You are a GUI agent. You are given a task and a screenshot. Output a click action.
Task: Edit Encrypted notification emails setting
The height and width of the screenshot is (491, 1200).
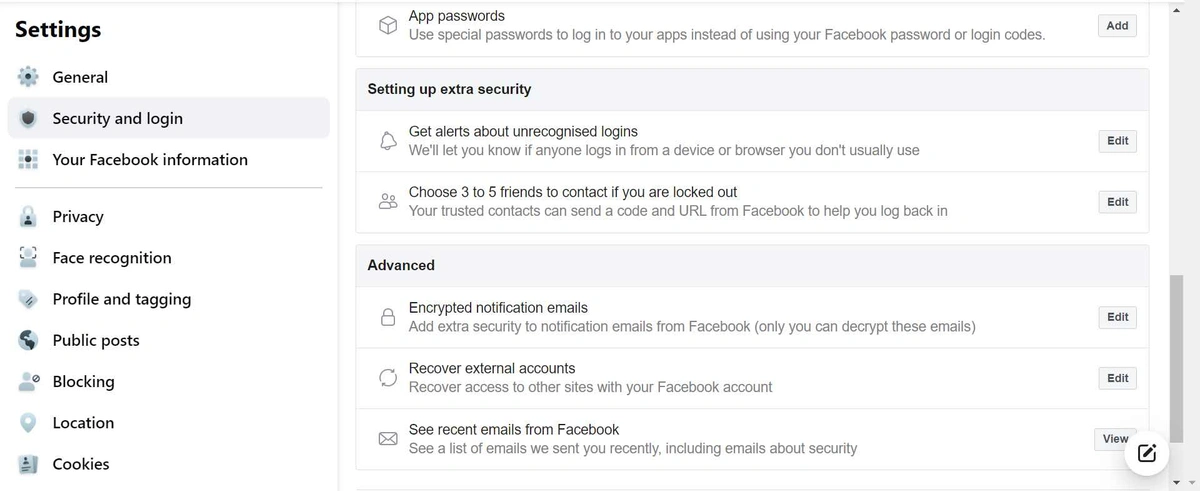1117,317
